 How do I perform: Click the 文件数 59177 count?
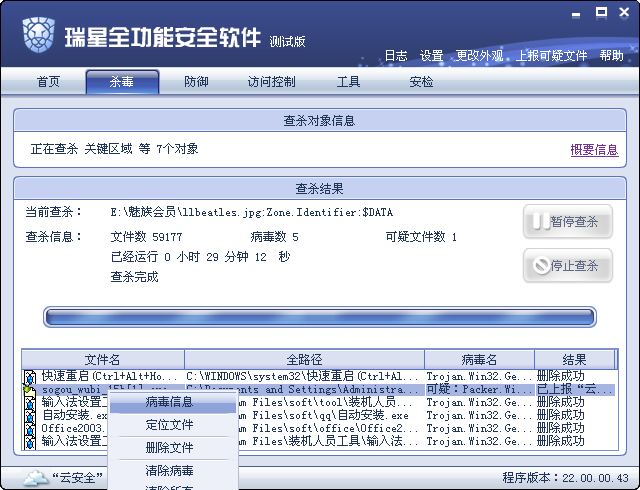tap(147, 237)
